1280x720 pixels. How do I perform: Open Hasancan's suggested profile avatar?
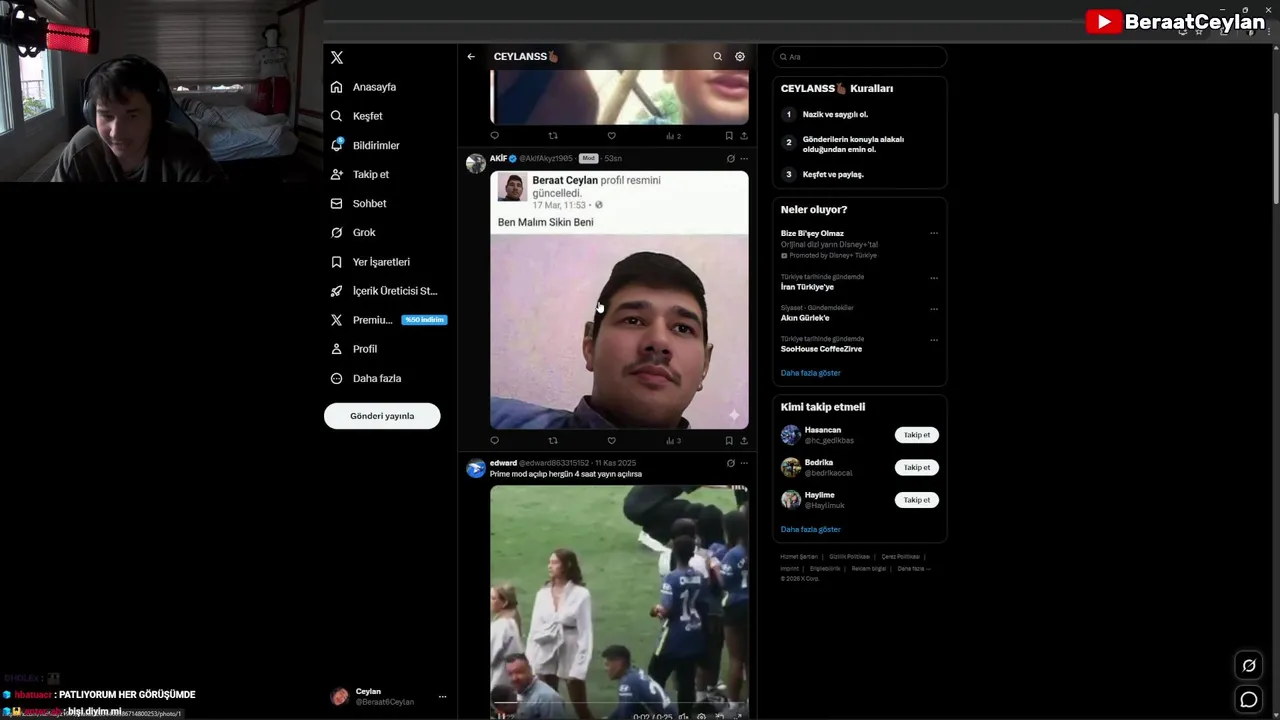point(791,435)
